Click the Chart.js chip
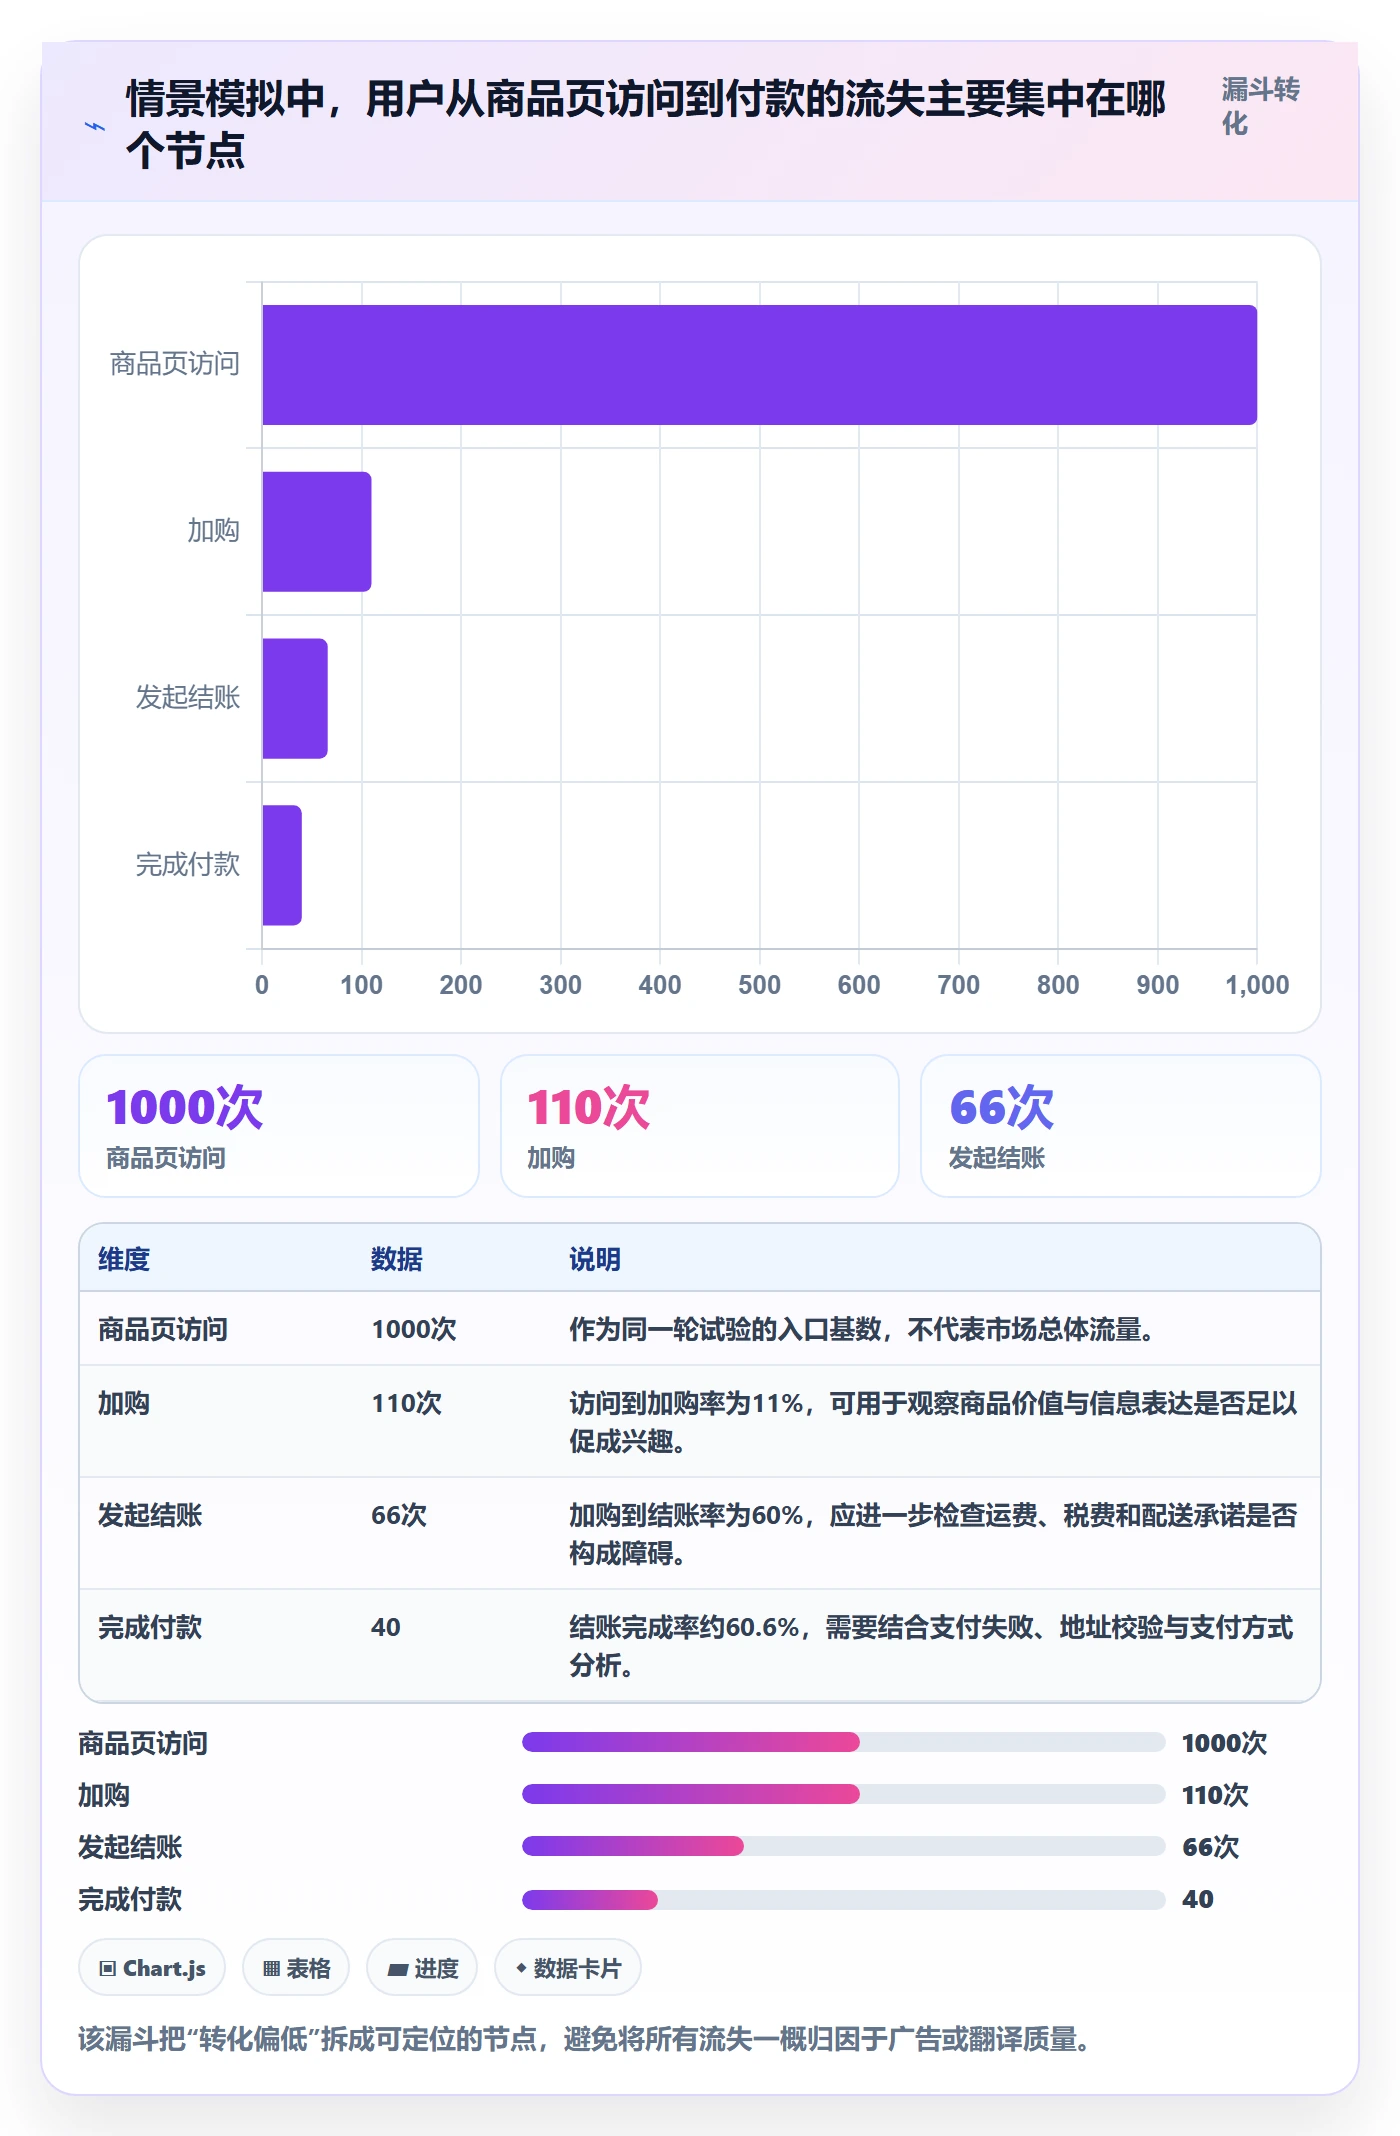The image size is (1400, 2136). point(152,1968)
